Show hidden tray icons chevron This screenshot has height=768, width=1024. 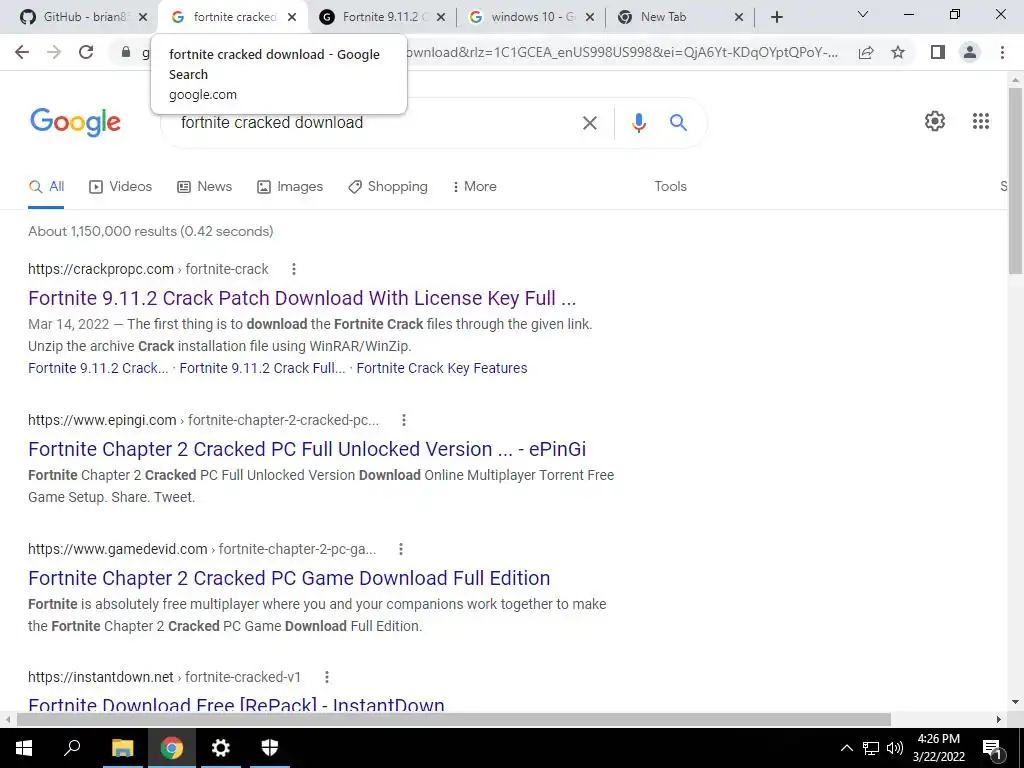click(x=846, y=748)
